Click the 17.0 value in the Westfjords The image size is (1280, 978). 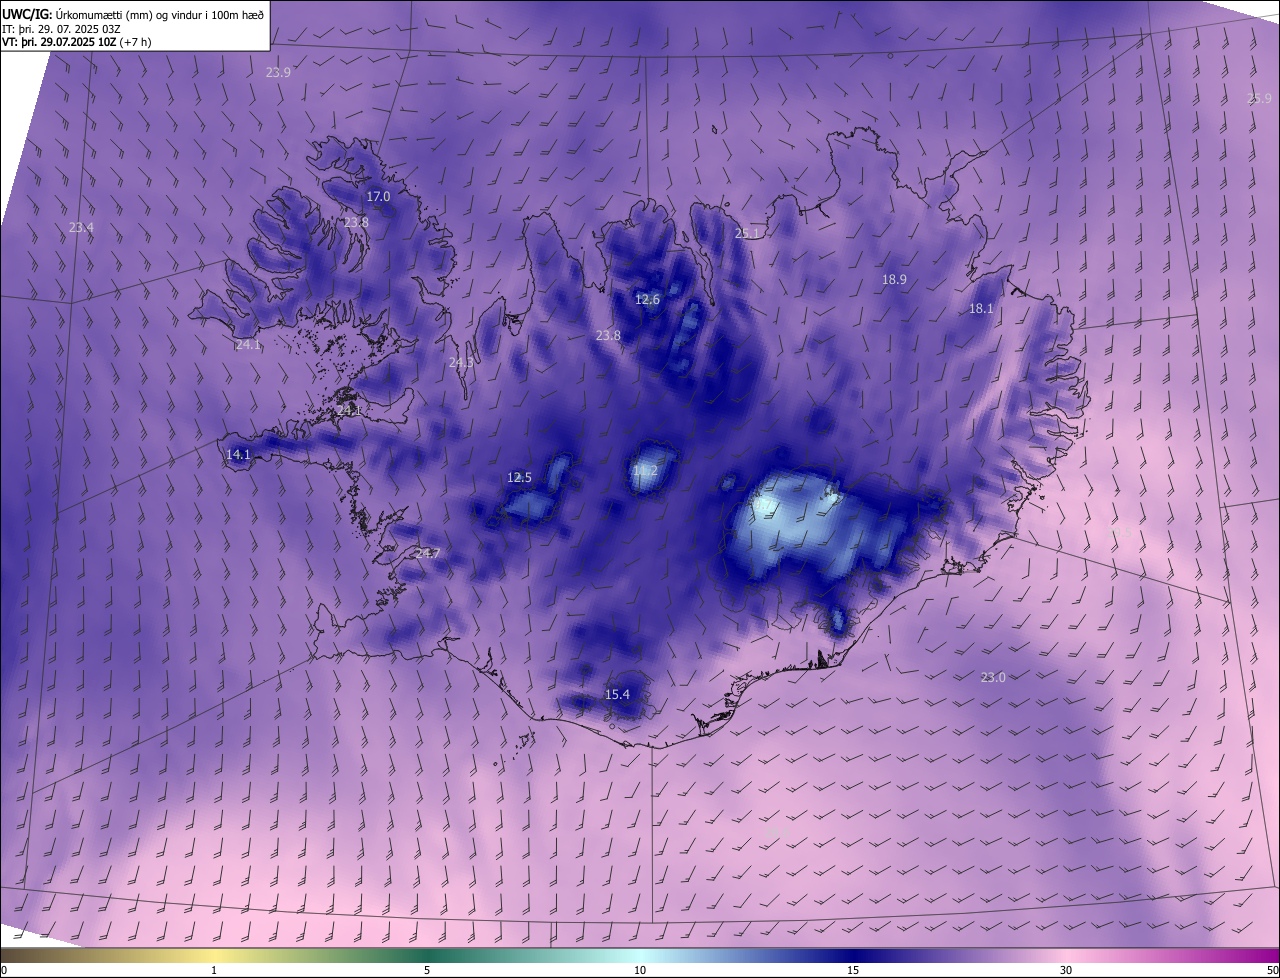[378, 197]
